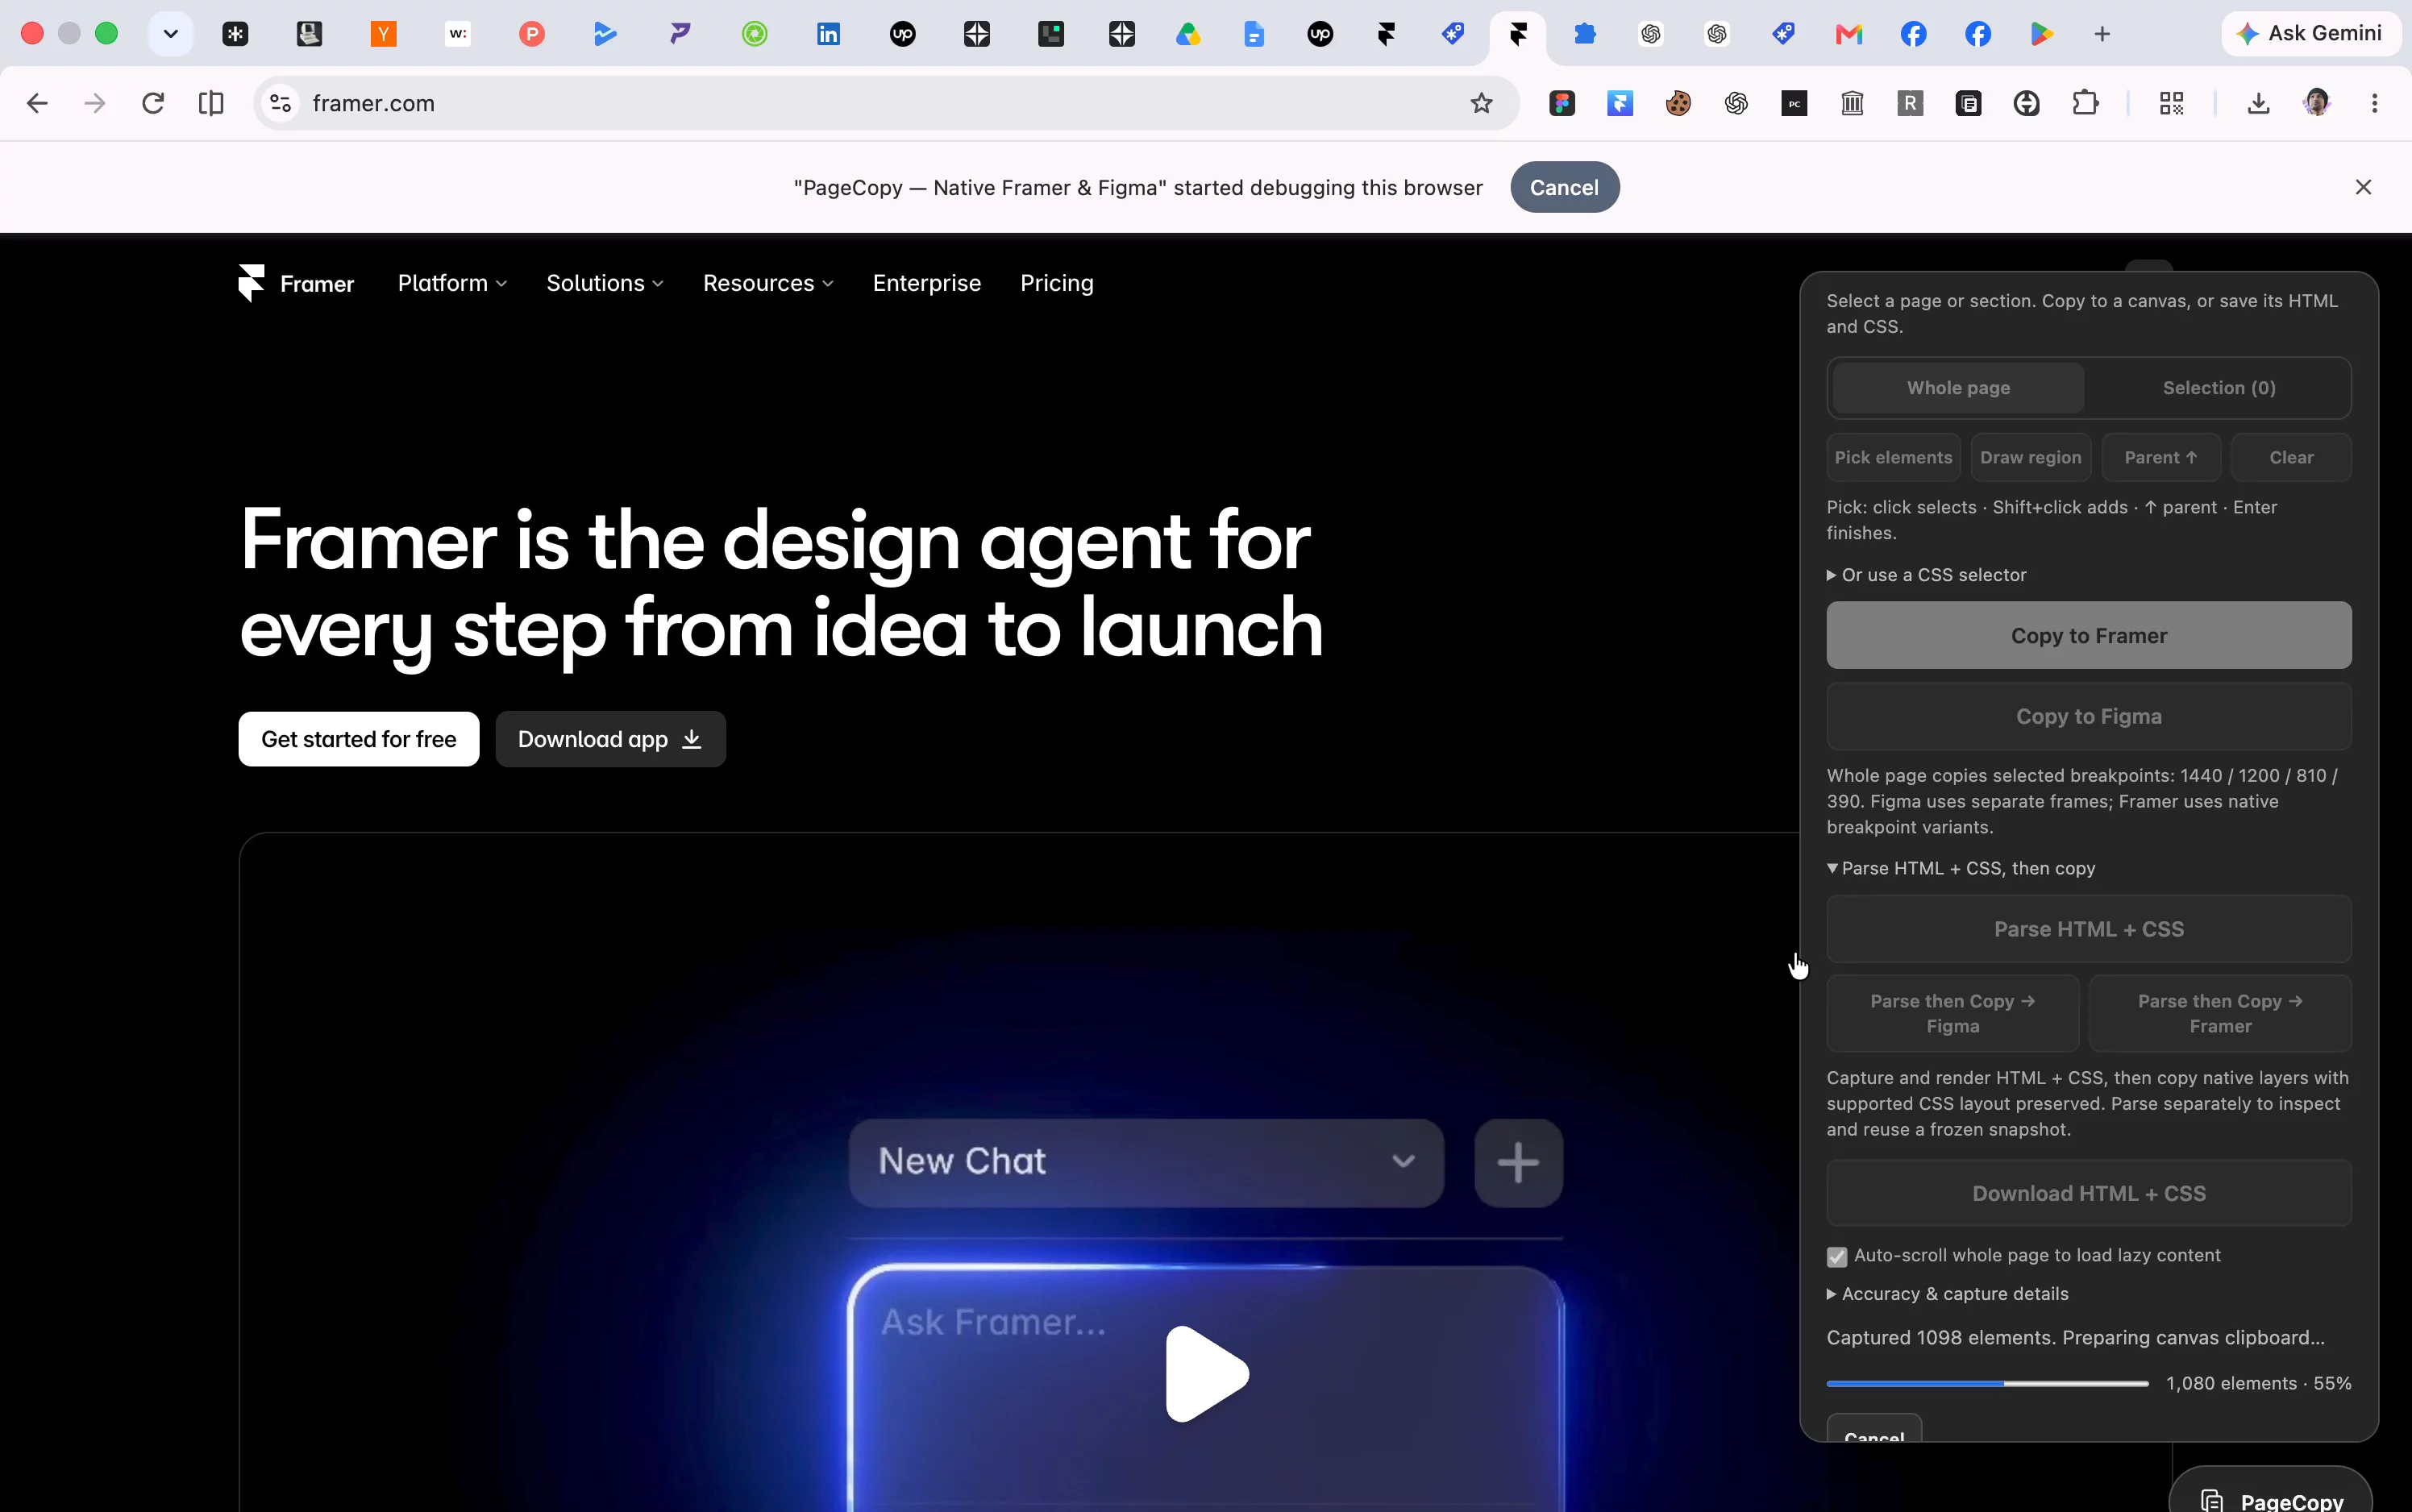
Task: Click the capture progress bar
Action: (x=1987, y=1384)
